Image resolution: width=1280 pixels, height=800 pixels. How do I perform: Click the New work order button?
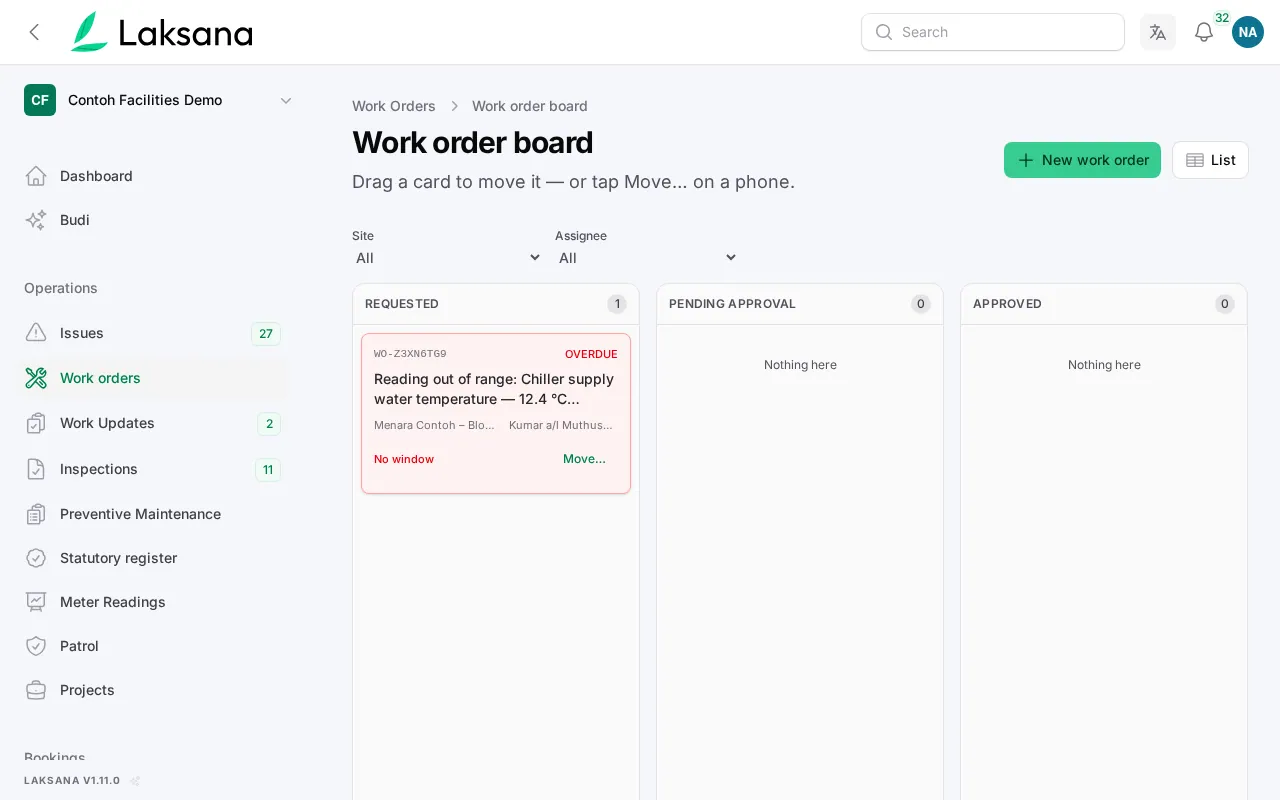pos(1082,160)
